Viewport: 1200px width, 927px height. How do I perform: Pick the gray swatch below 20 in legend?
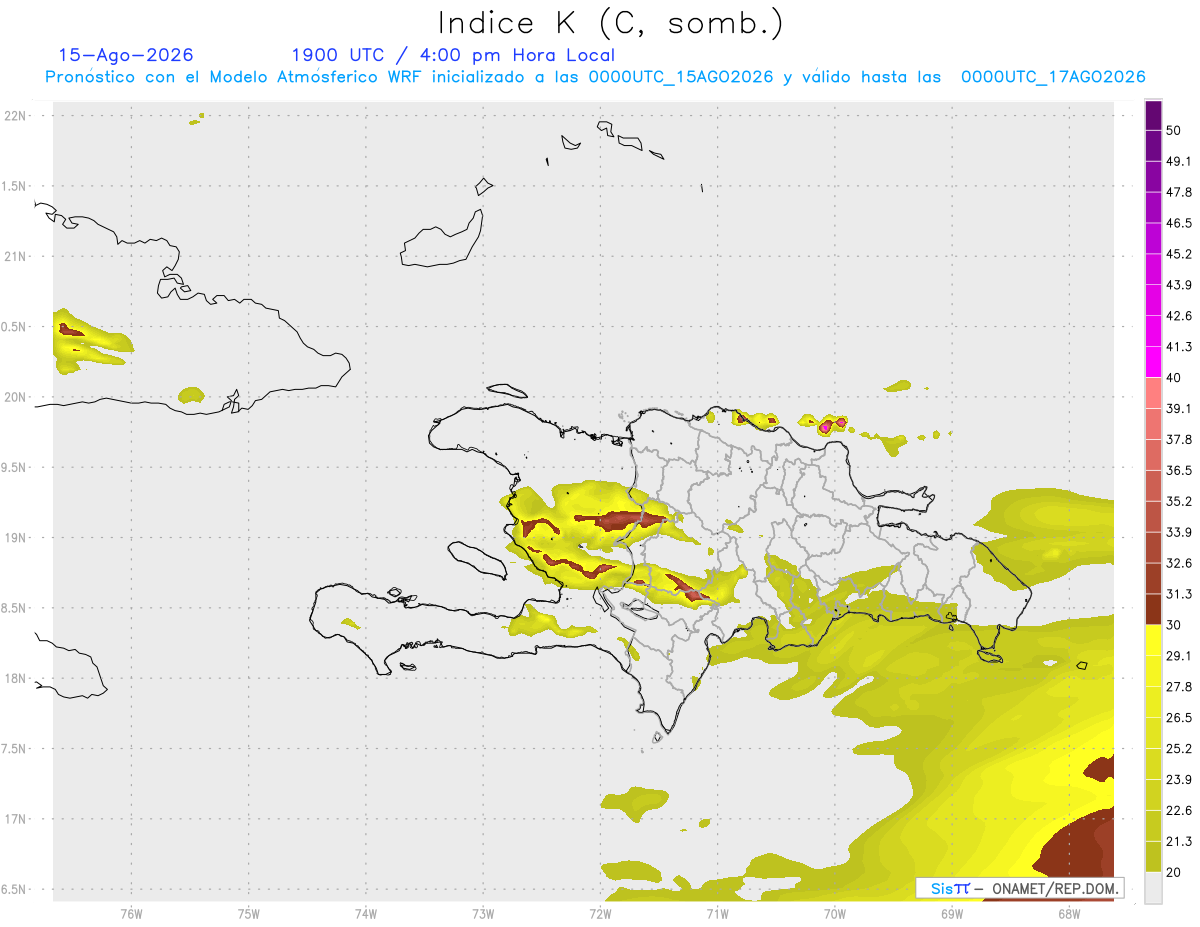pyautogui.click(x=1153, y=888)
